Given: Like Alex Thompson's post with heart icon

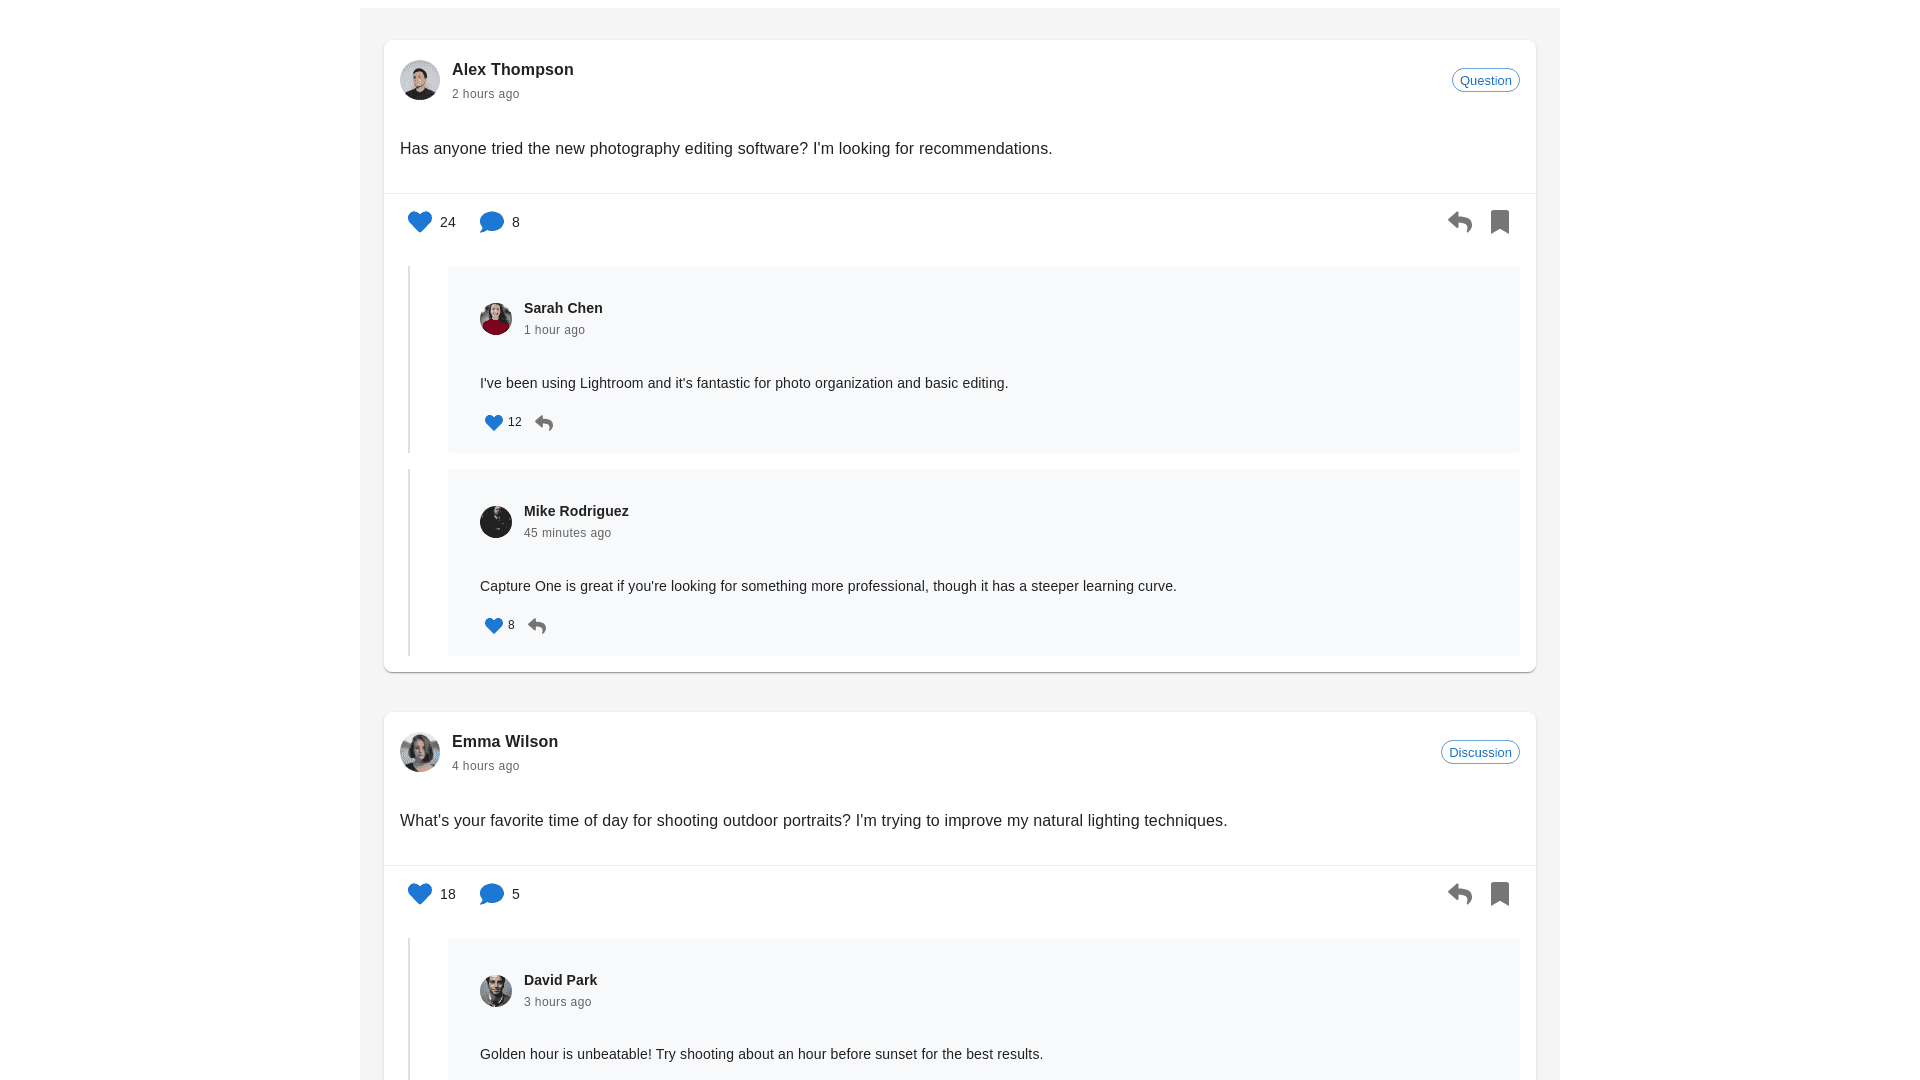Looking at the screenshot, I should pyautogui.click(x=420, y=222).
